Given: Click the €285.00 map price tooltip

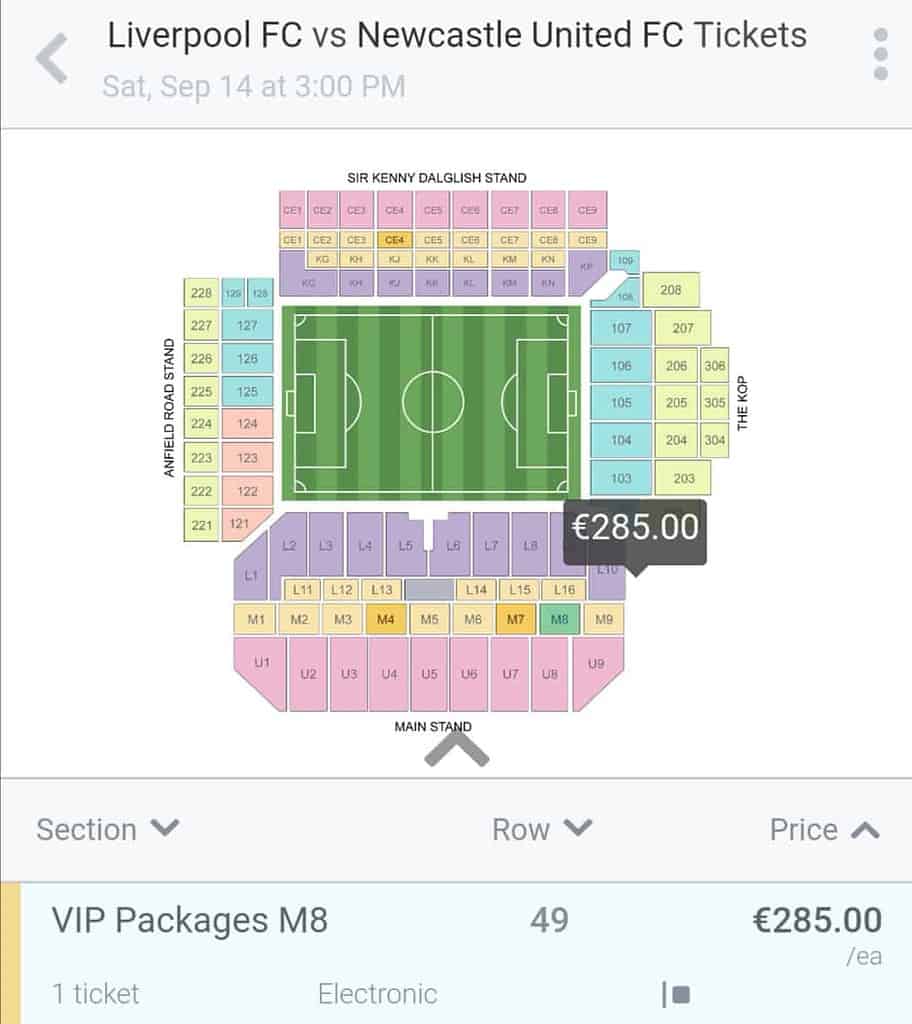Looking at the screenshot, I should pos(635,528).
